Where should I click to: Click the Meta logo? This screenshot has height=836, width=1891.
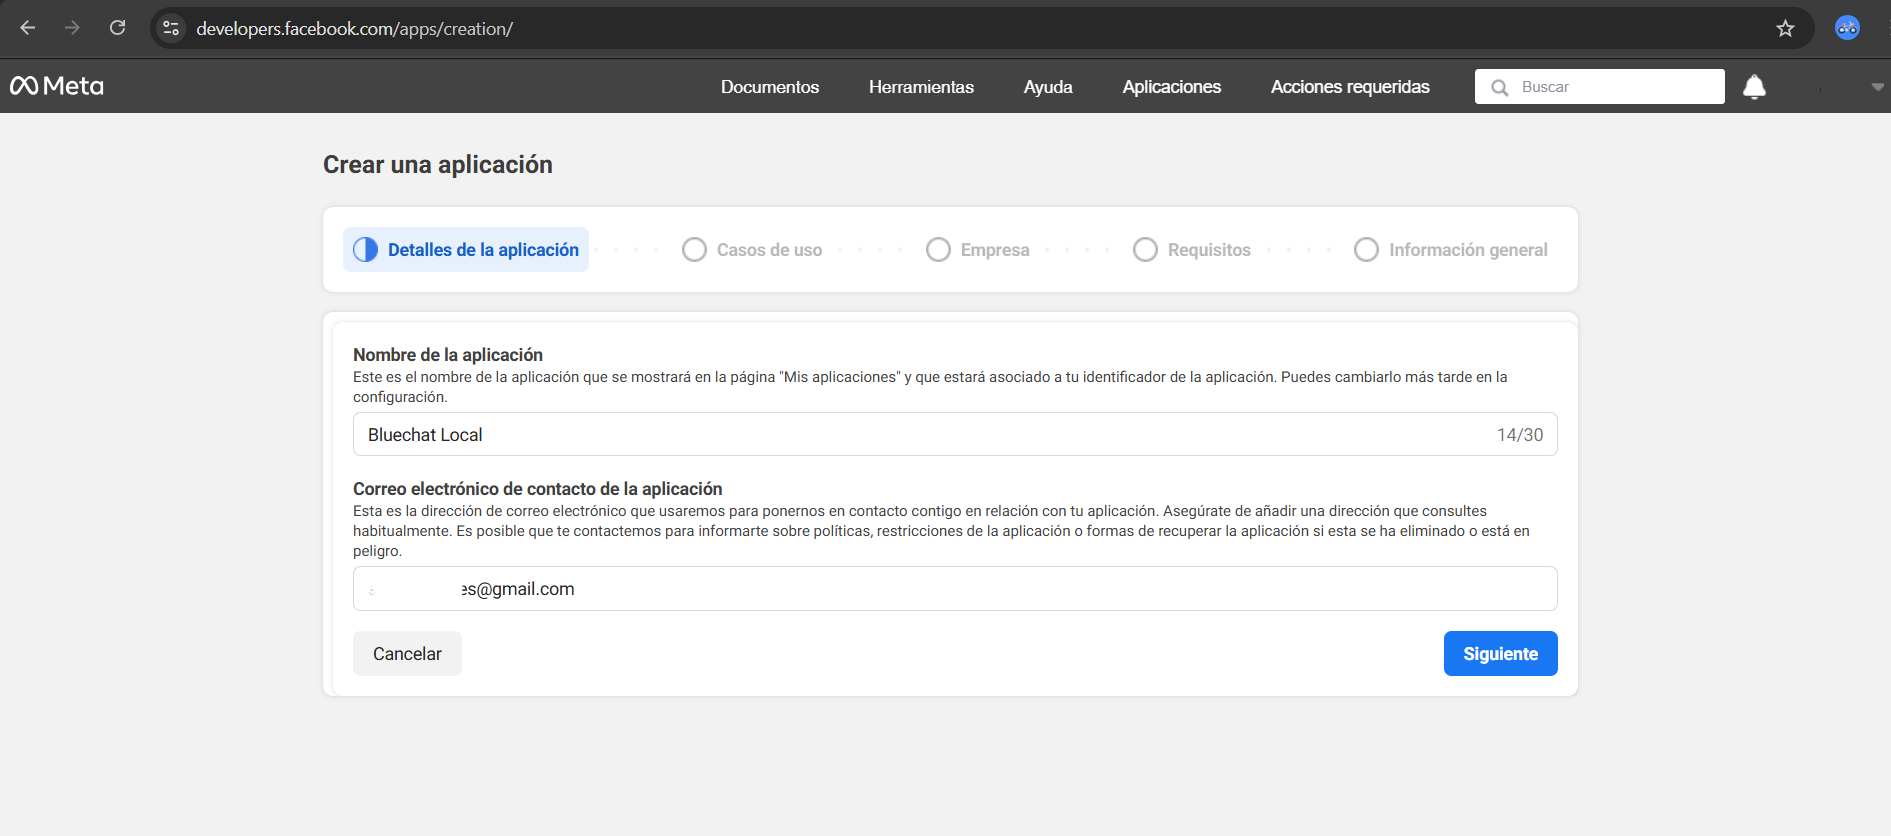pos(57,86)
